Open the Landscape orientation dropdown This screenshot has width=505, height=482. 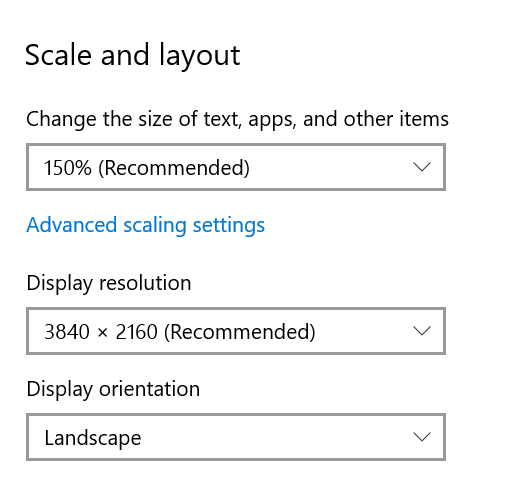point(236,437)
